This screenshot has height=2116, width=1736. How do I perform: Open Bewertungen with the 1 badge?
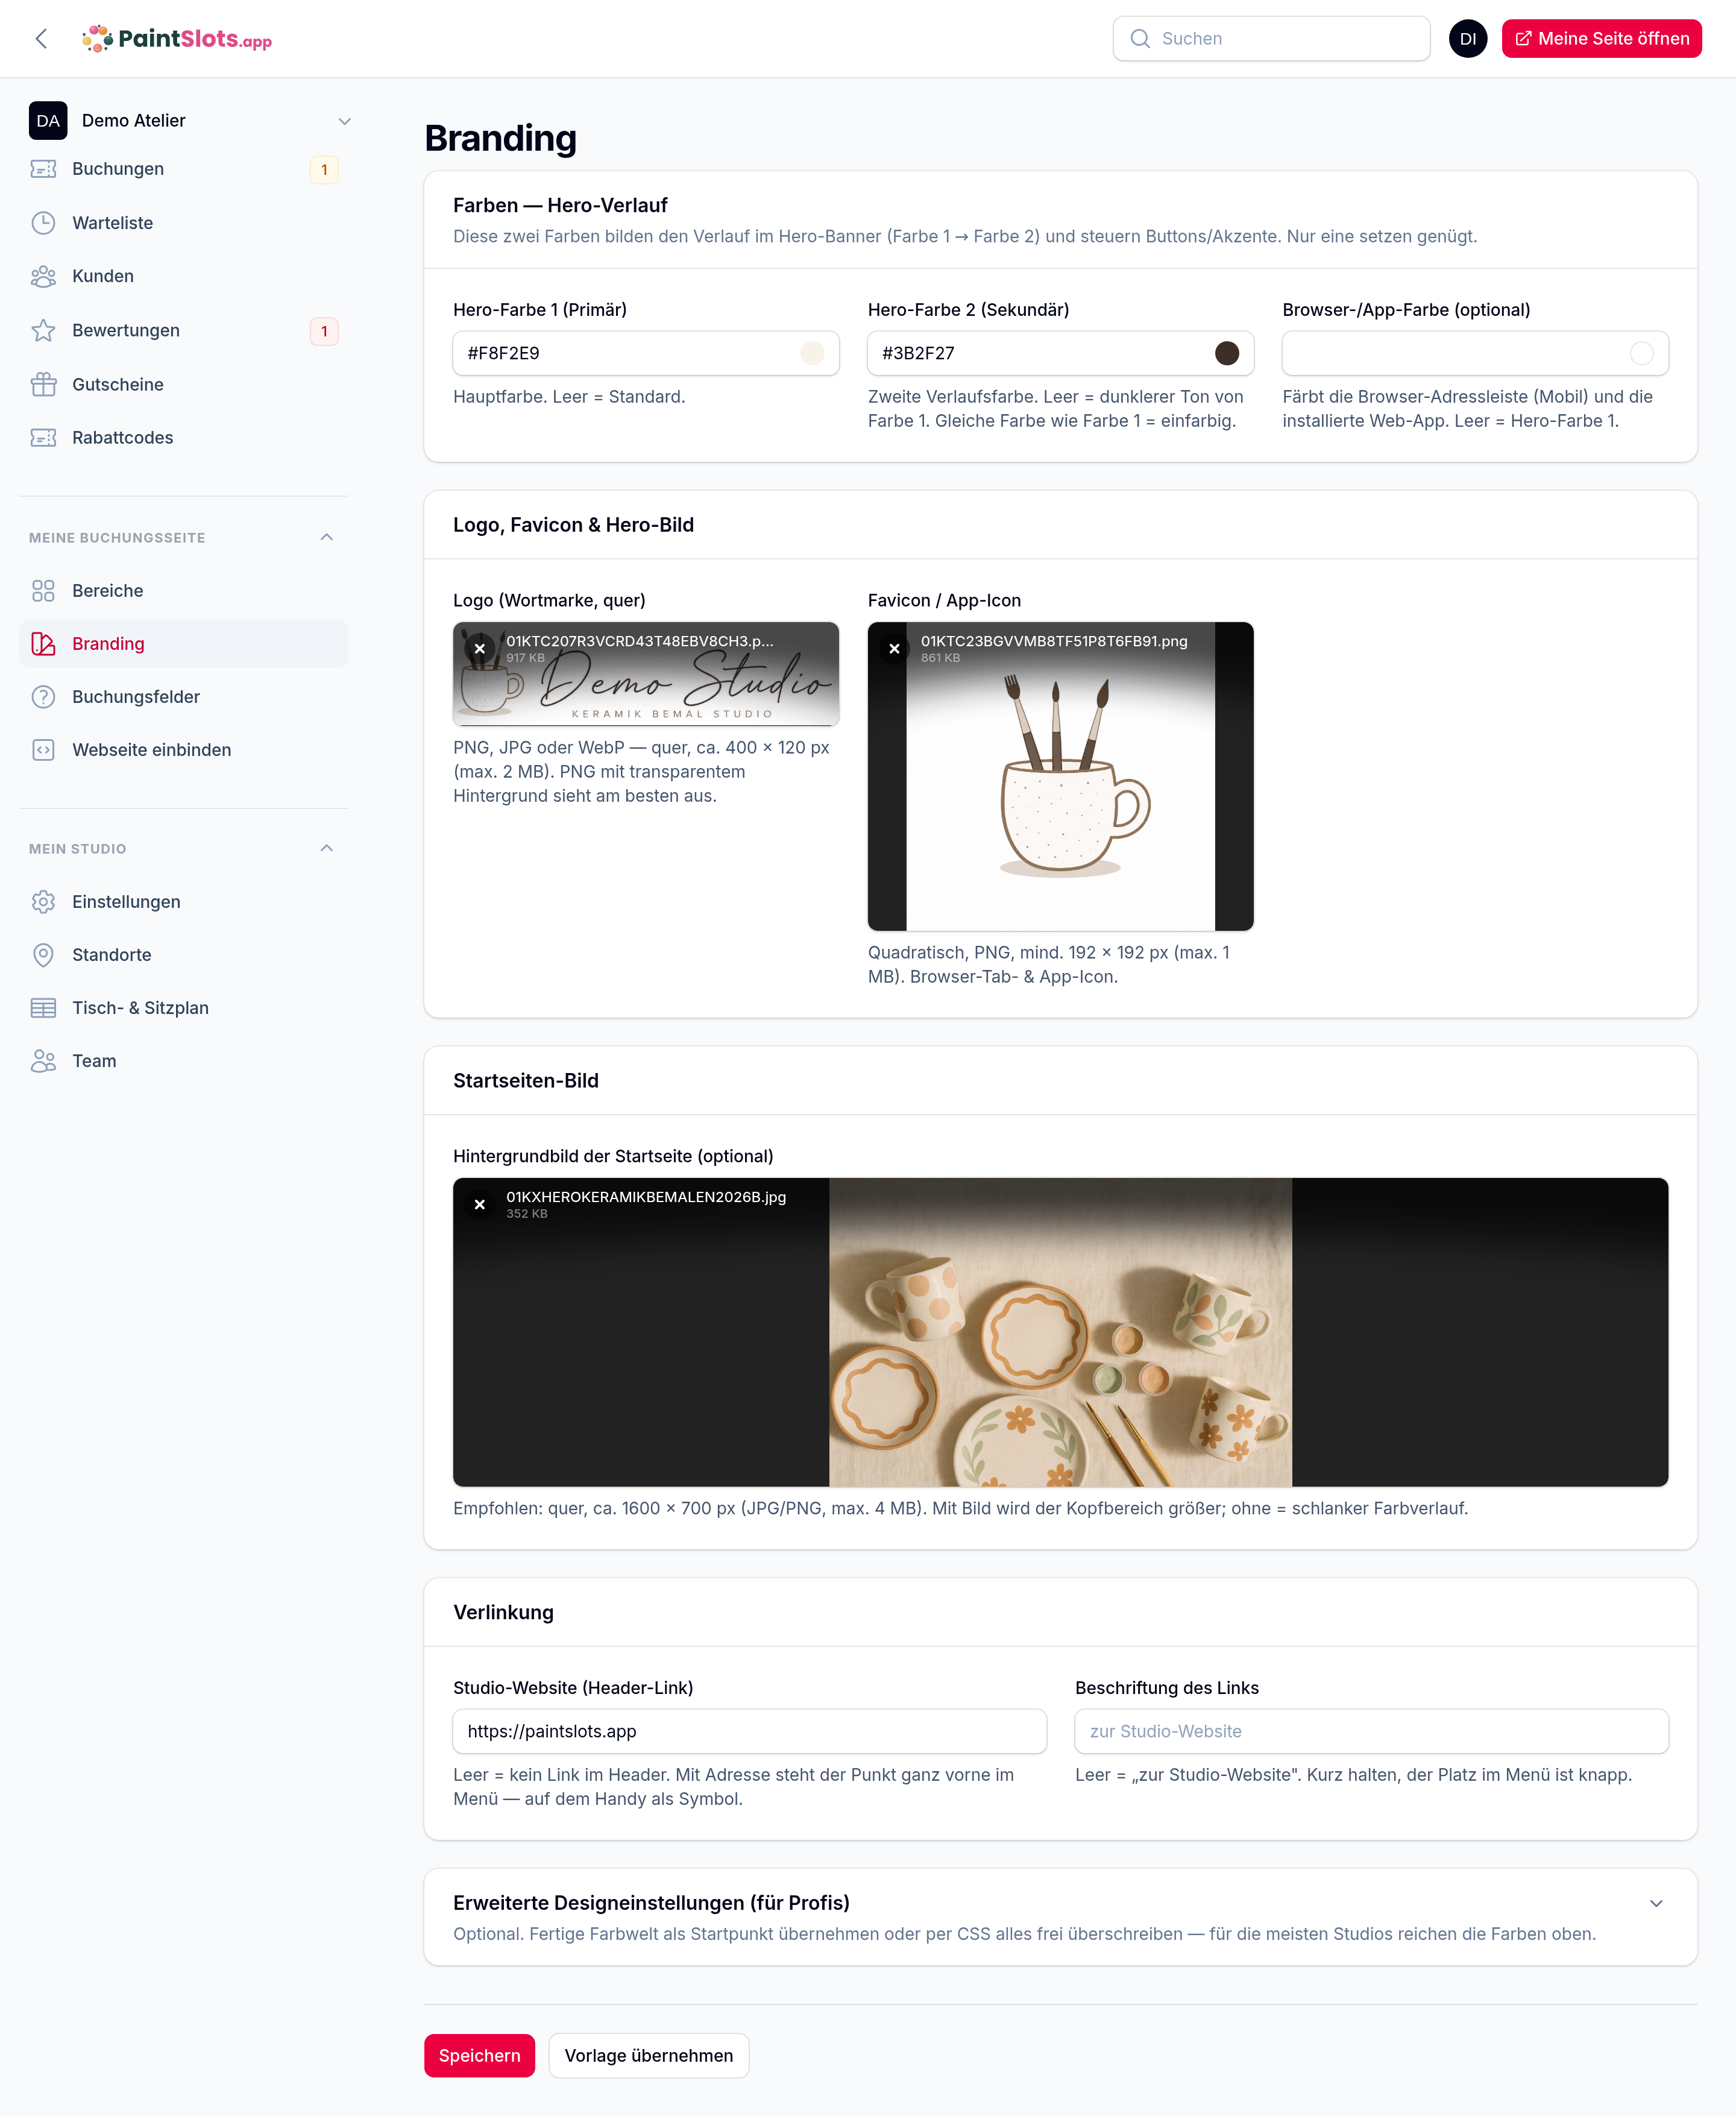pyautogui.click(x=184, y=330)
